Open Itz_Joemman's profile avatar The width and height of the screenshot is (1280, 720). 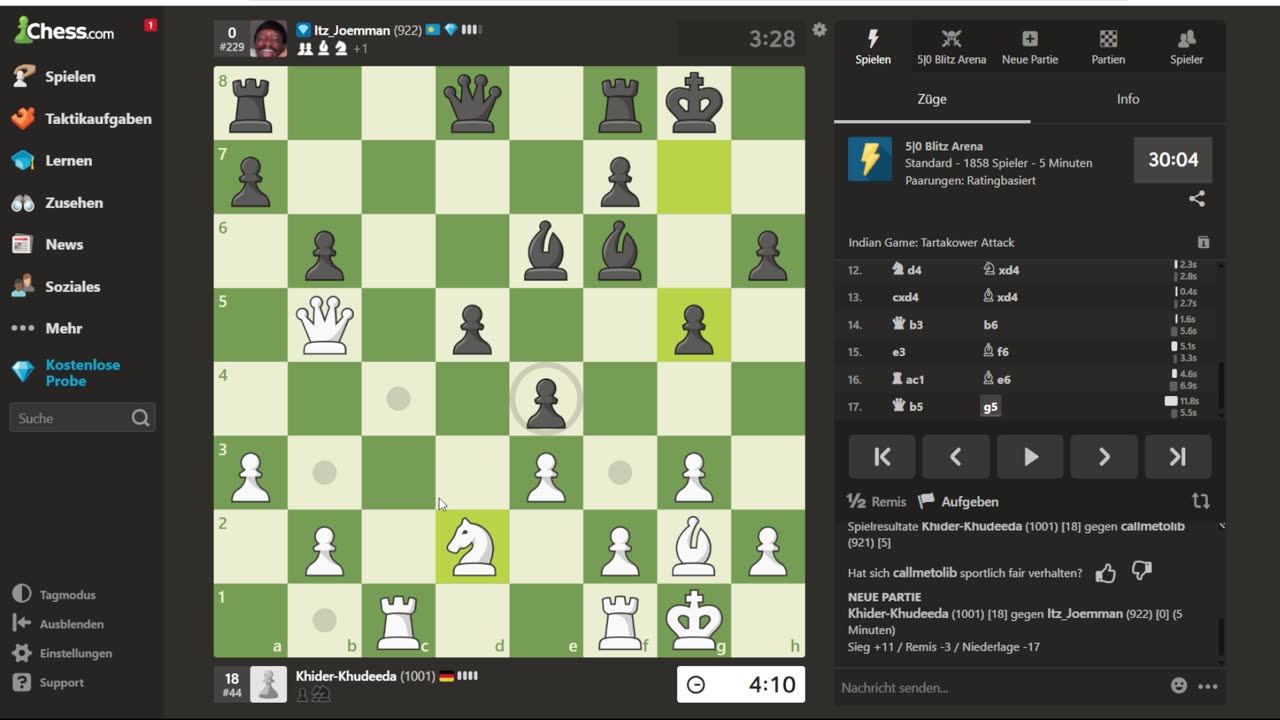coord(268,39)
